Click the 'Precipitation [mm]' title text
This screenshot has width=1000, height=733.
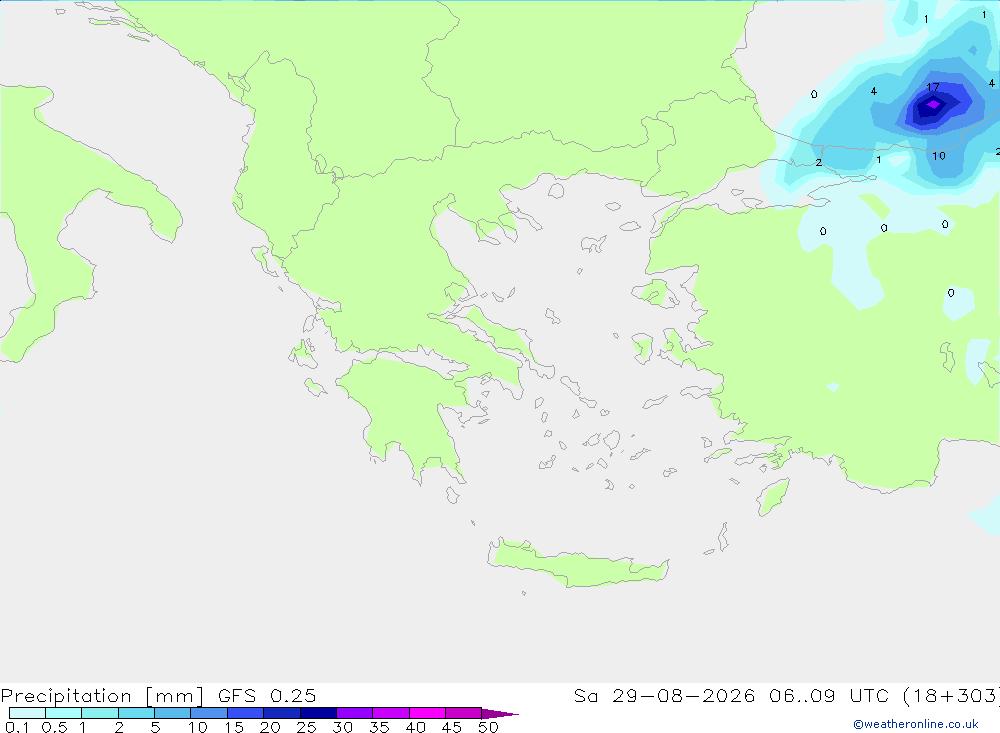click(x=102, y=696)
